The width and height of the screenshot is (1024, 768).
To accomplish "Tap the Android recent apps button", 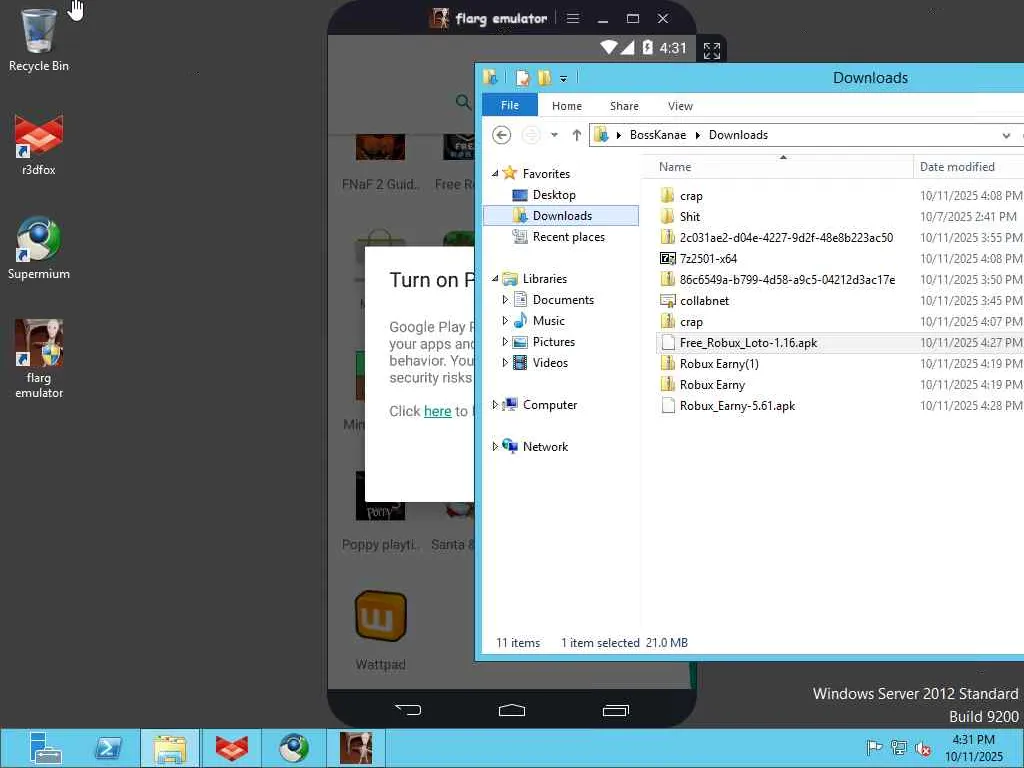I will (615, 710).
